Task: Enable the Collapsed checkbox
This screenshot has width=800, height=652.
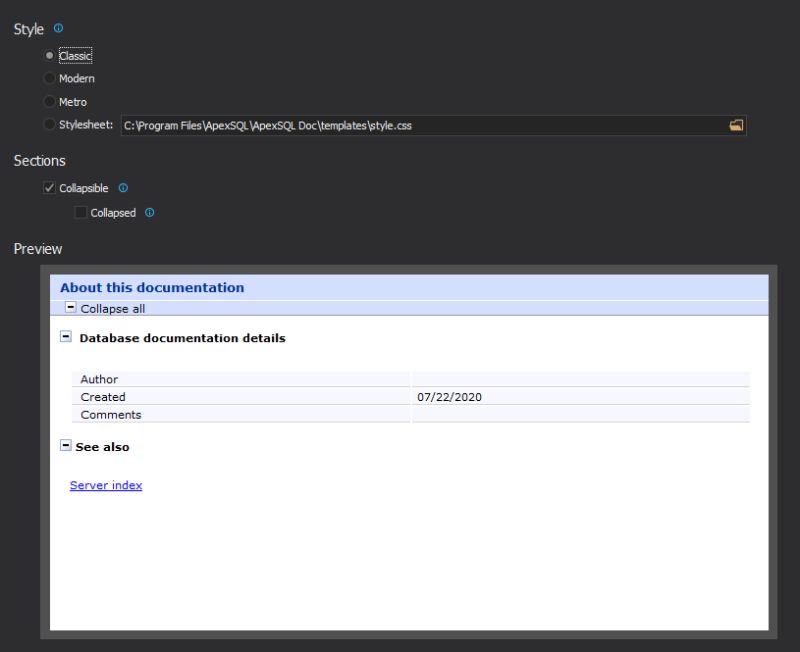Action: click(x=79, y=212)
